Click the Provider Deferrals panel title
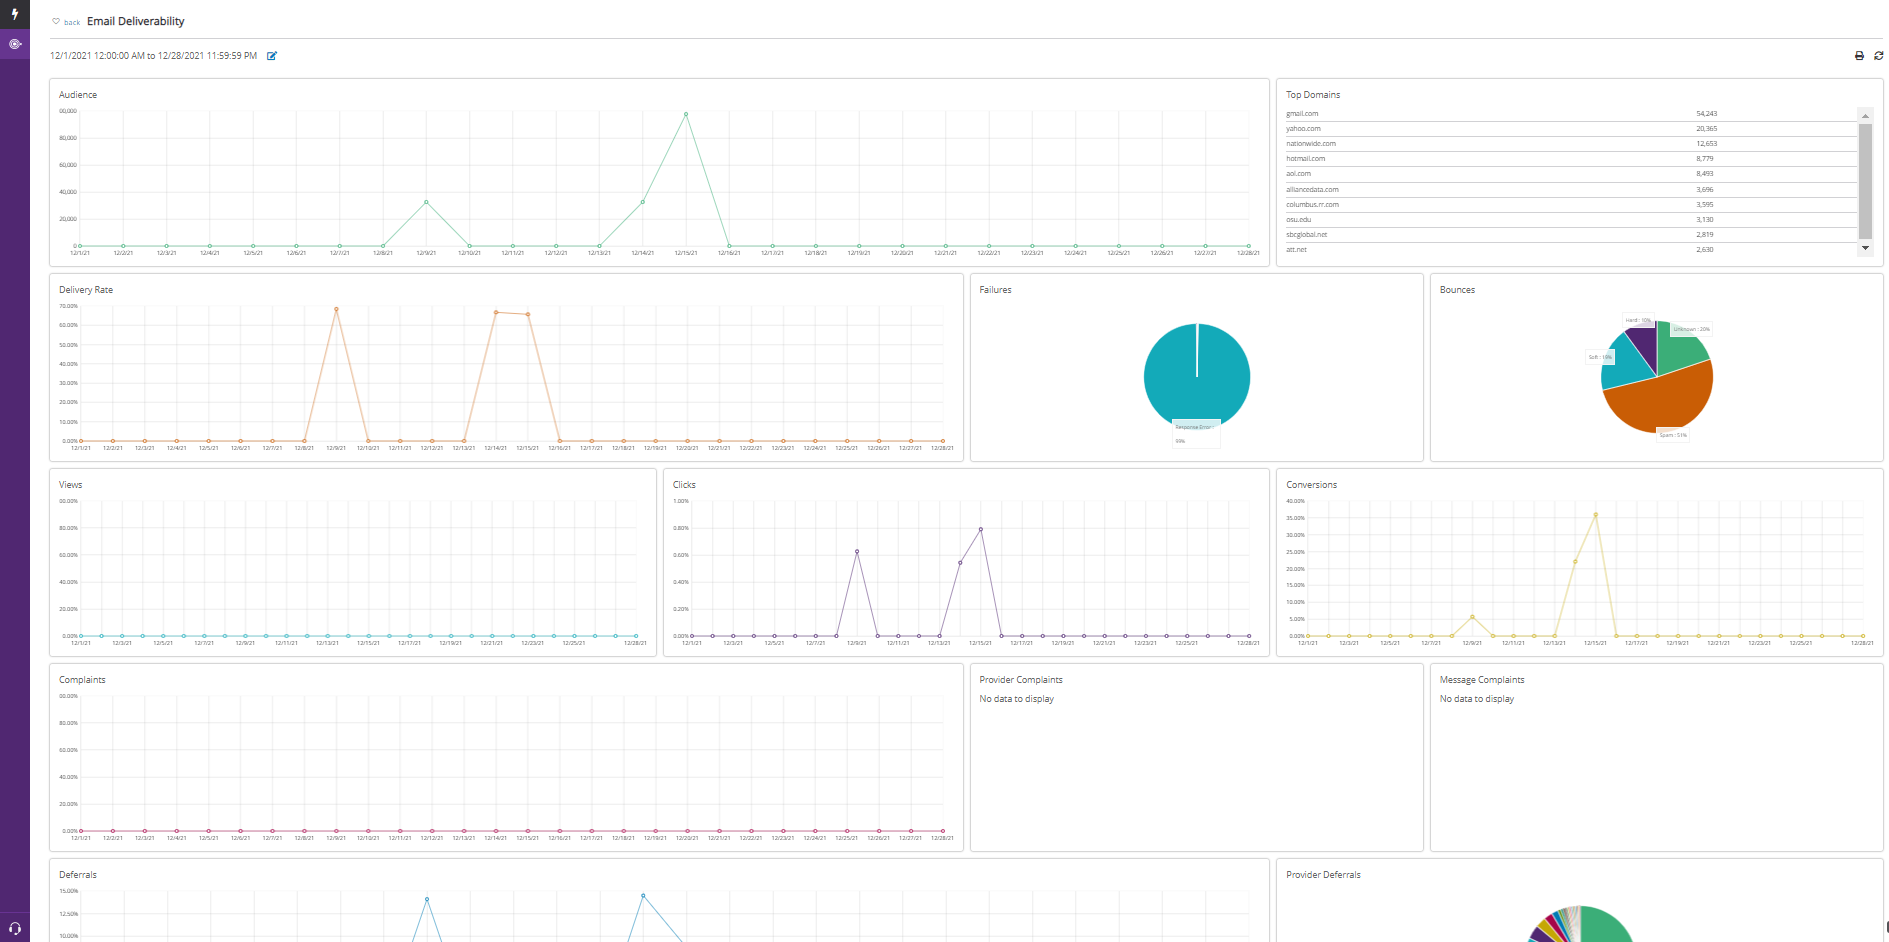 (x=1323, y=875)
